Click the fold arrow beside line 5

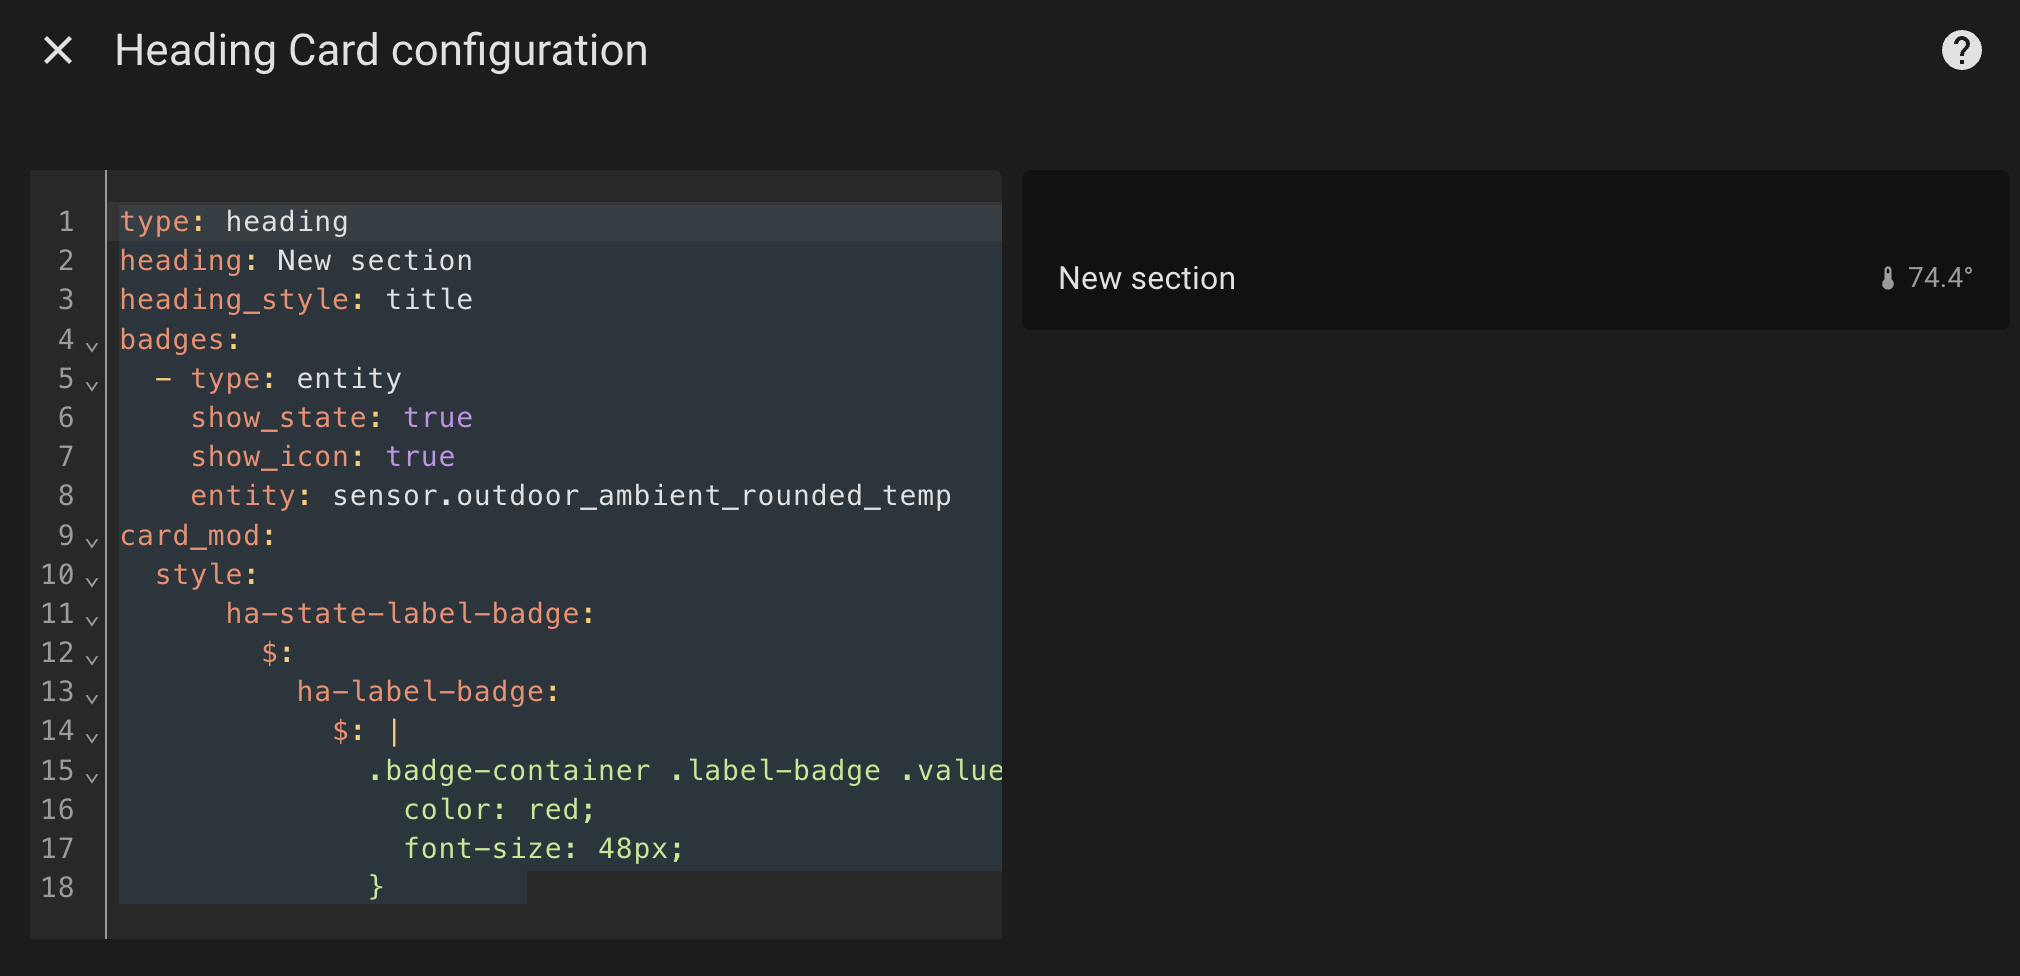pyautogui.click(x=91, y=385)
